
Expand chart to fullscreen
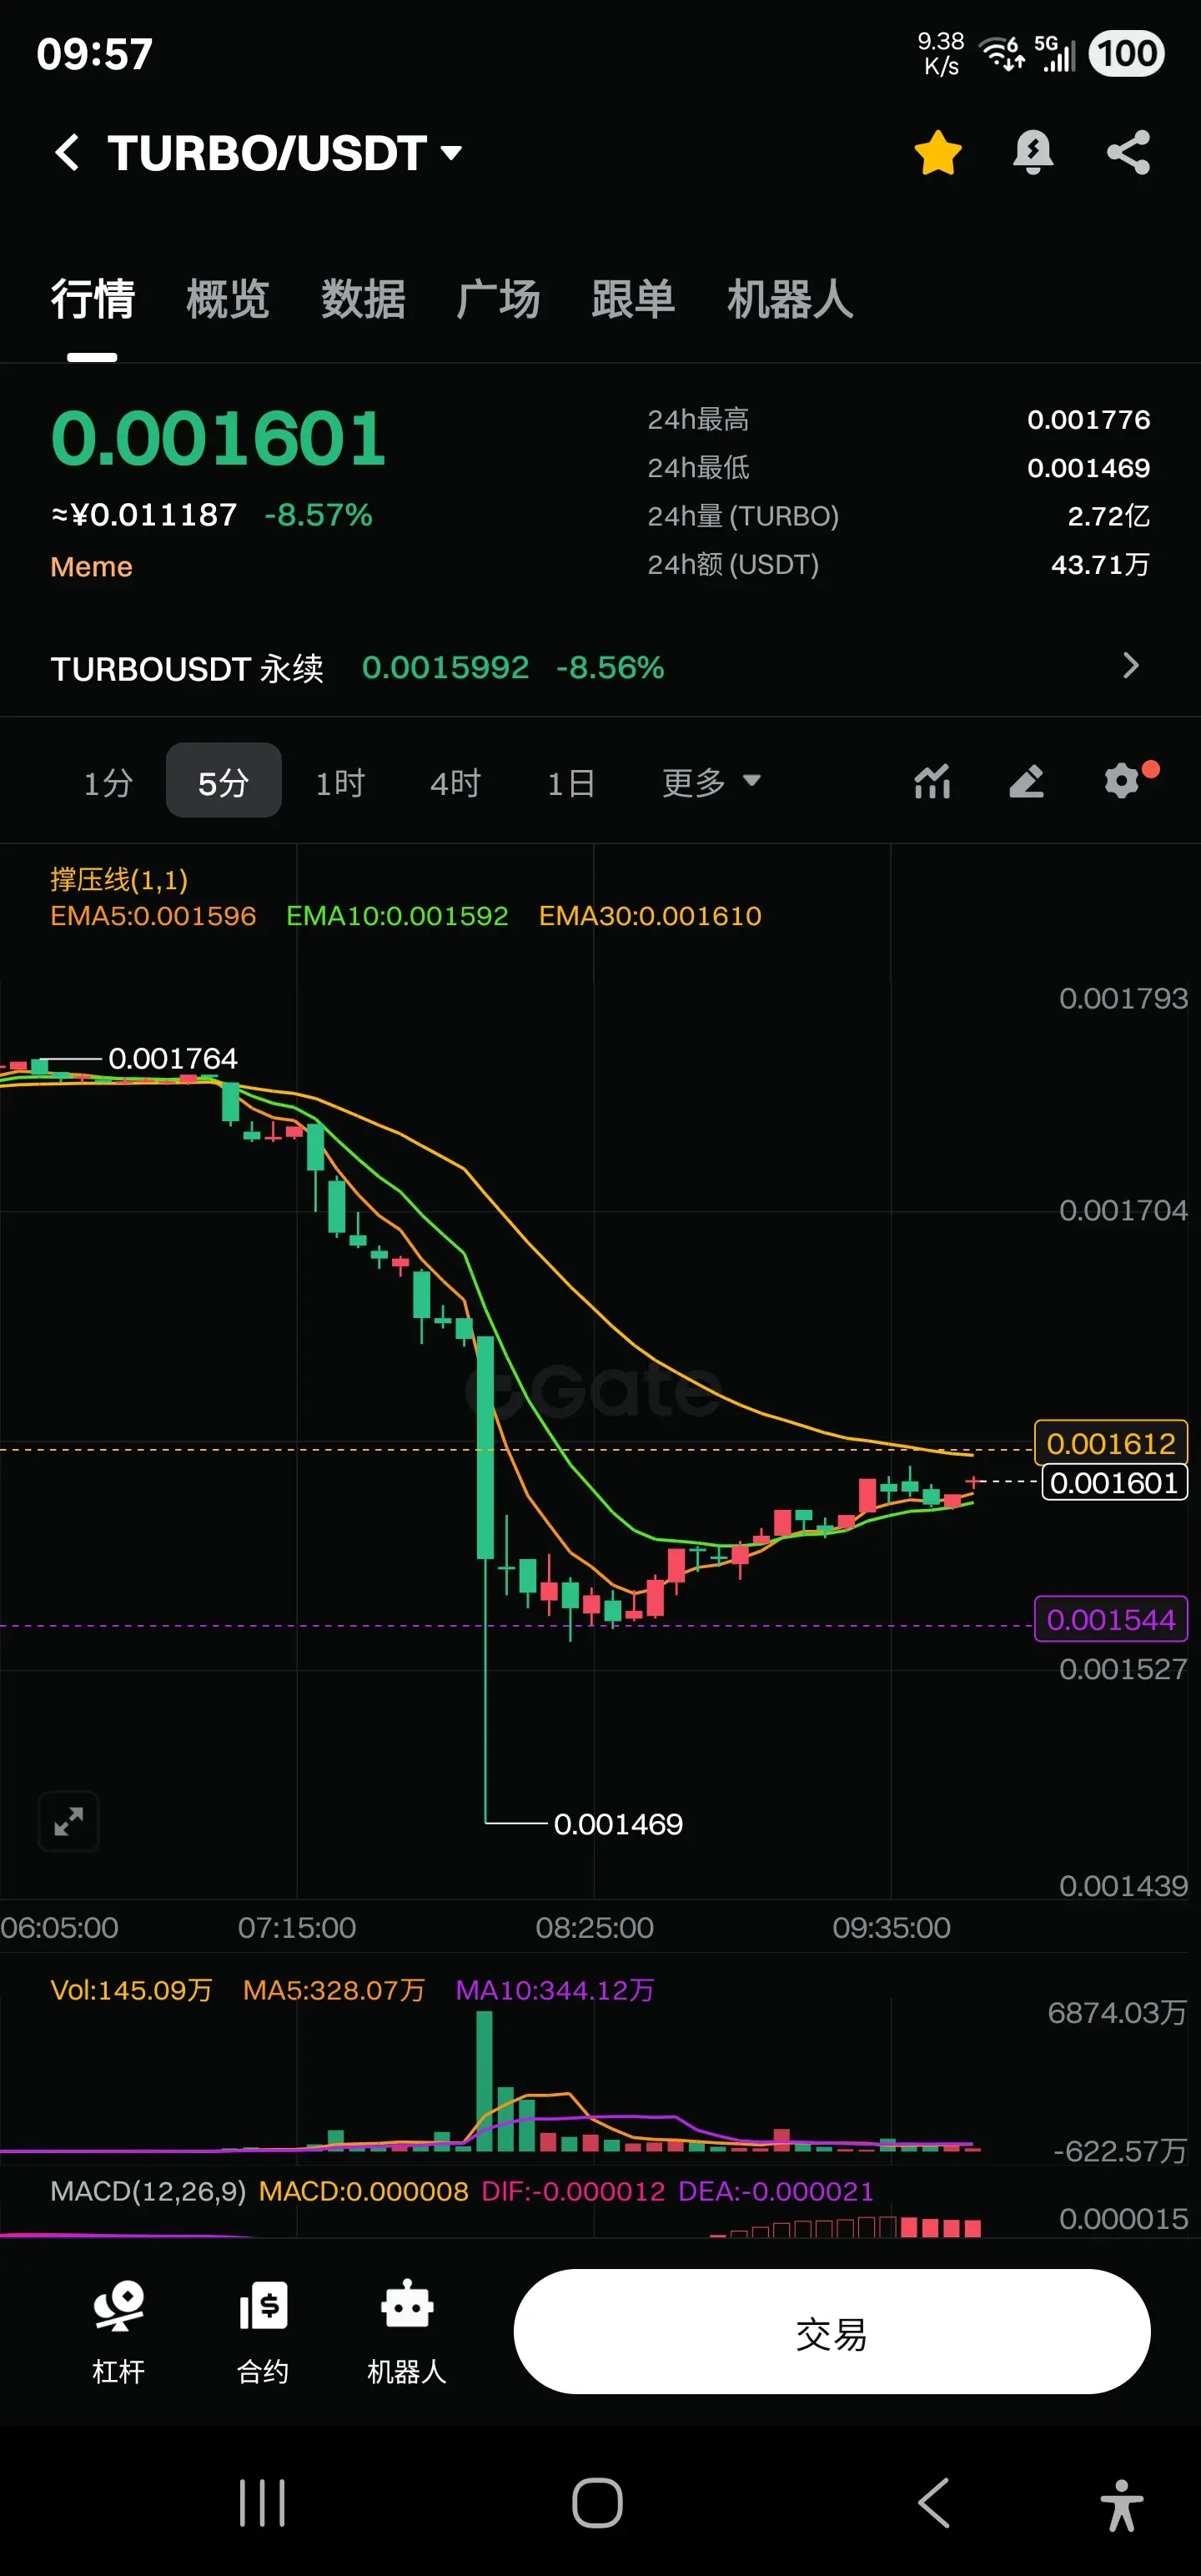pos(69,1821)
